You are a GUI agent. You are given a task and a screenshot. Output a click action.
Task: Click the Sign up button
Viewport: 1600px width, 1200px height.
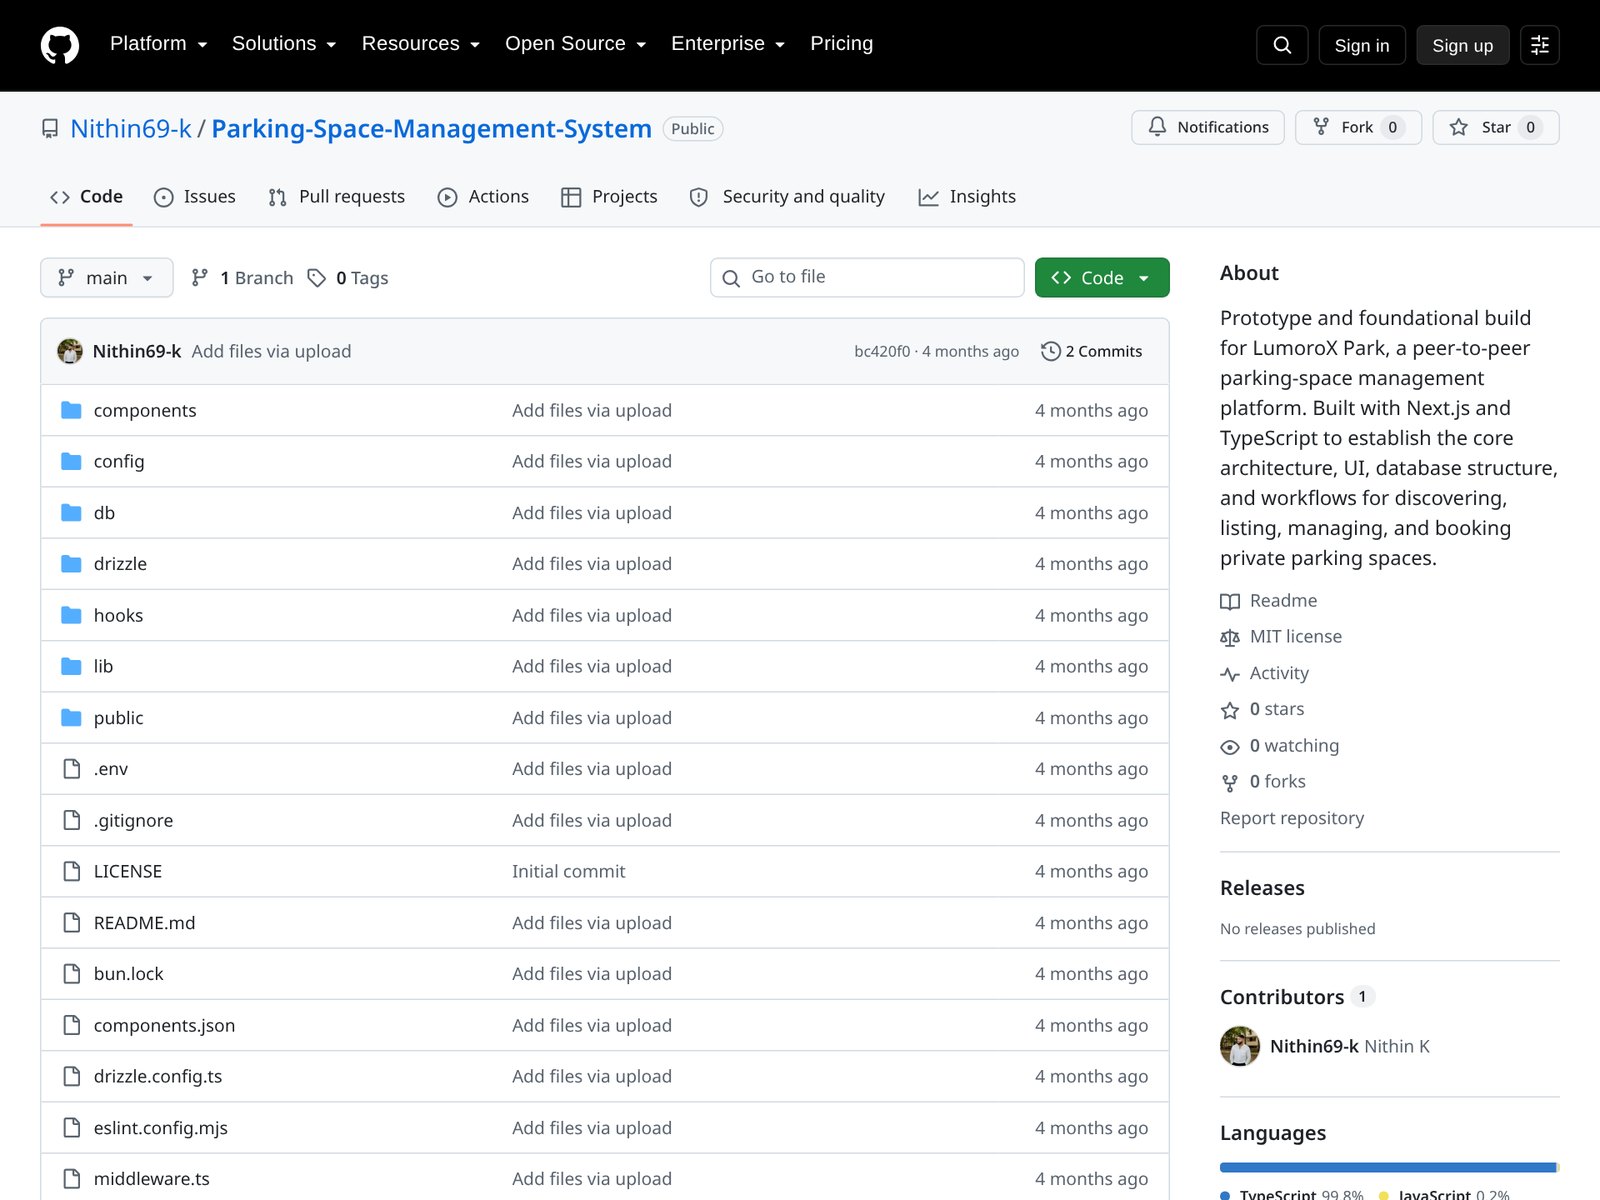[x=1462, y=45]
